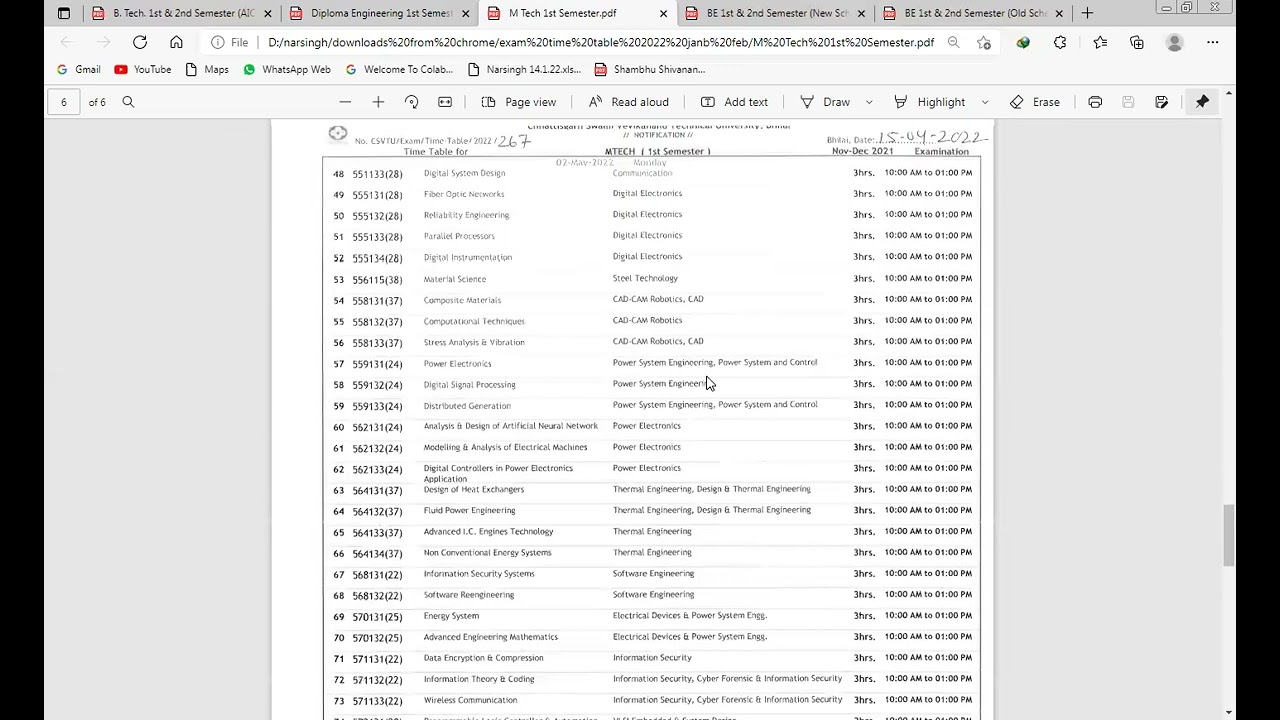1280x720 pixels.
Task: Open the Shambhu Shivanan bookmark
Action: tap(650, 69)
